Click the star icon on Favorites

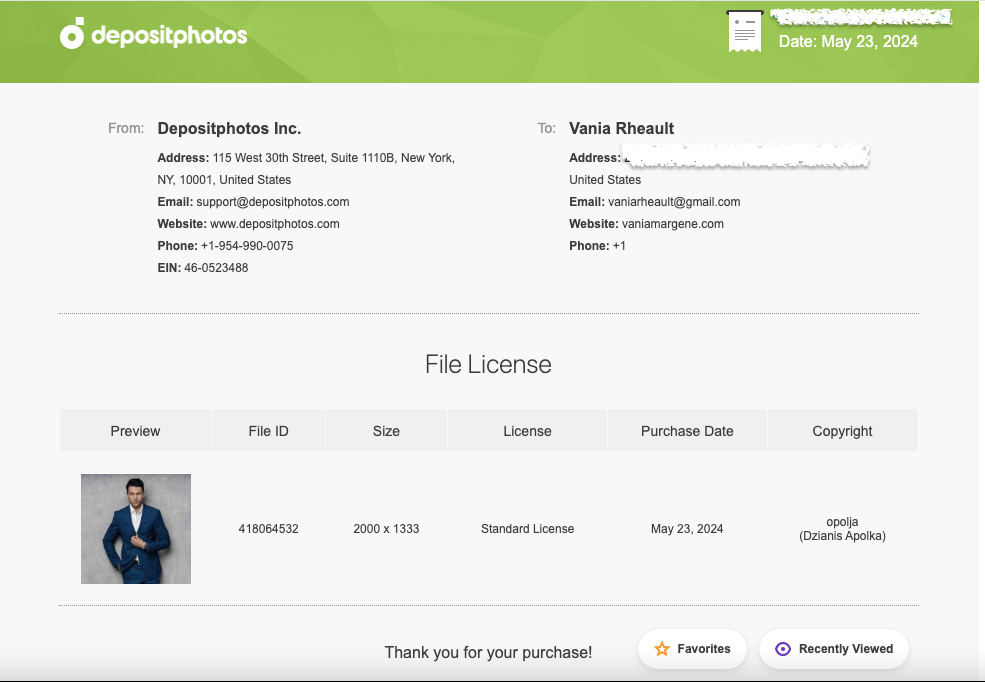661,649
